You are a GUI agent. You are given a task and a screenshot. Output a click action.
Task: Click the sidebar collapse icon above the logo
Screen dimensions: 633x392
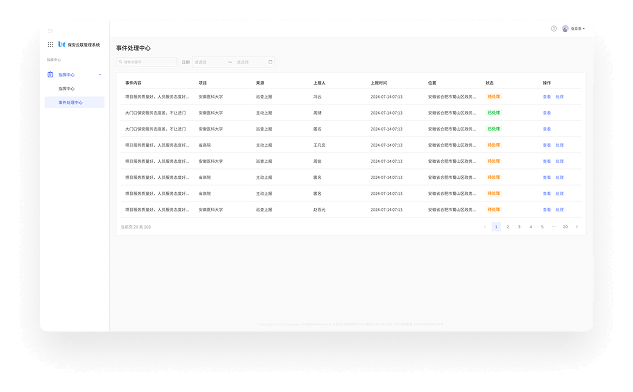(50, 31)
